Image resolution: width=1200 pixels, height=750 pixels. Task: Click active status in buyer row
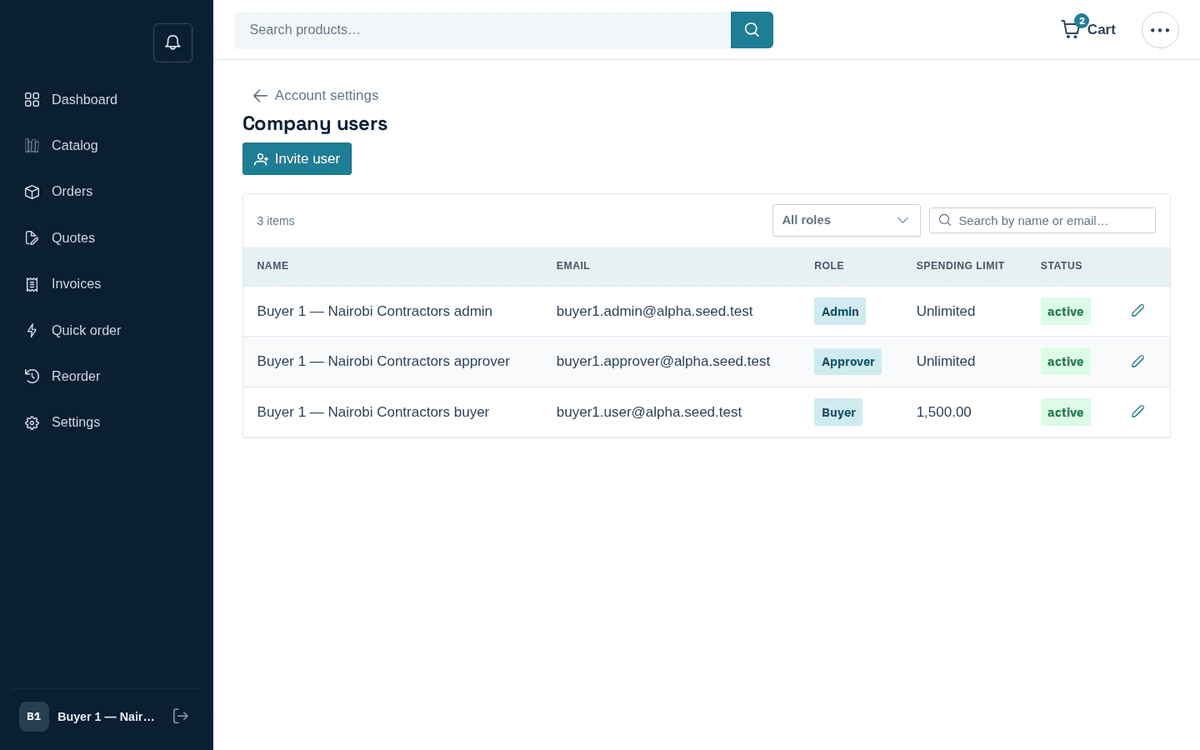[1065, 412]
